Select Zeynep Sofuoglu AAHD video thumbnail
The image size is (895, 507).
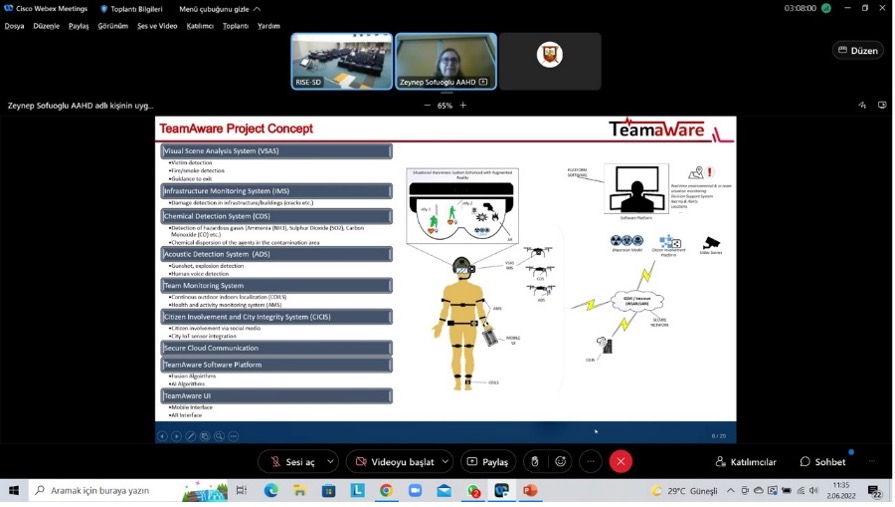[446, 61]
